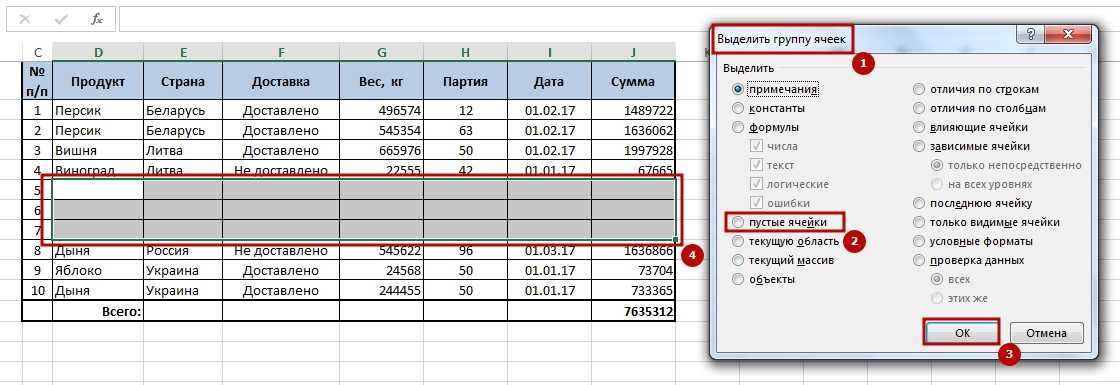Click the Дата header cell

point(550,81)
